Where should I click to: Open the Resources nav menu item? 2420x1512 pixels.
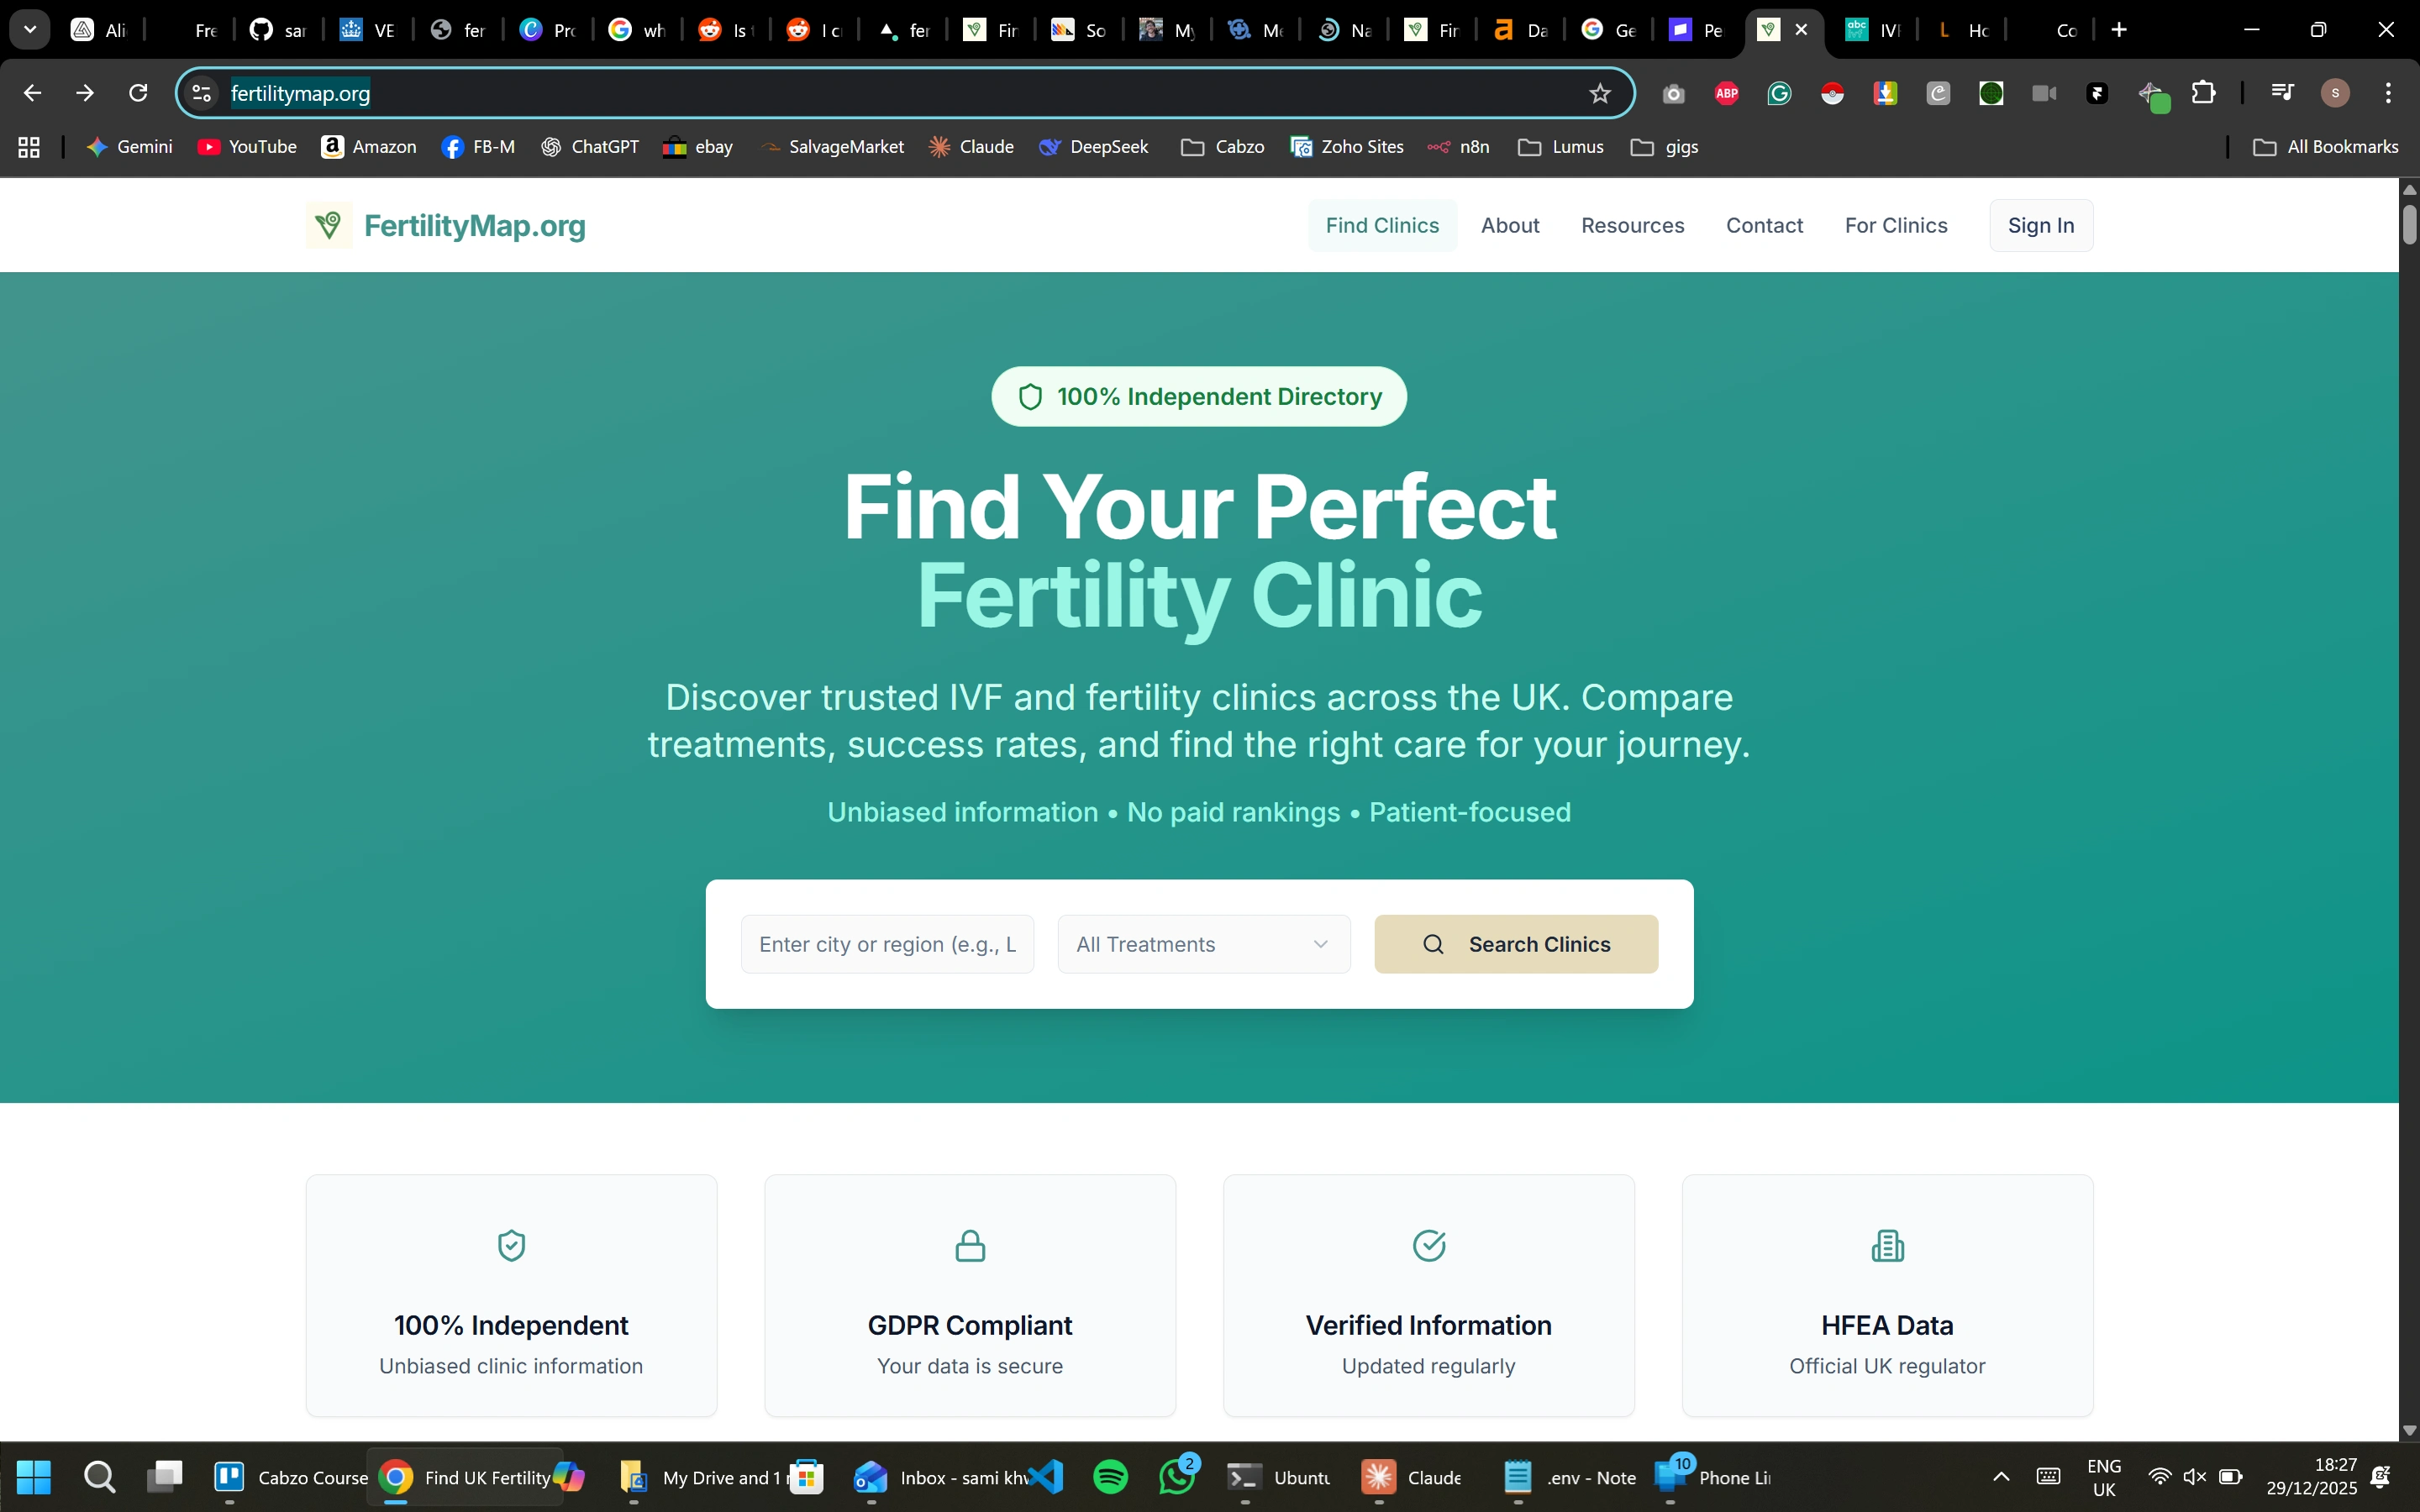click(1632, 225)
